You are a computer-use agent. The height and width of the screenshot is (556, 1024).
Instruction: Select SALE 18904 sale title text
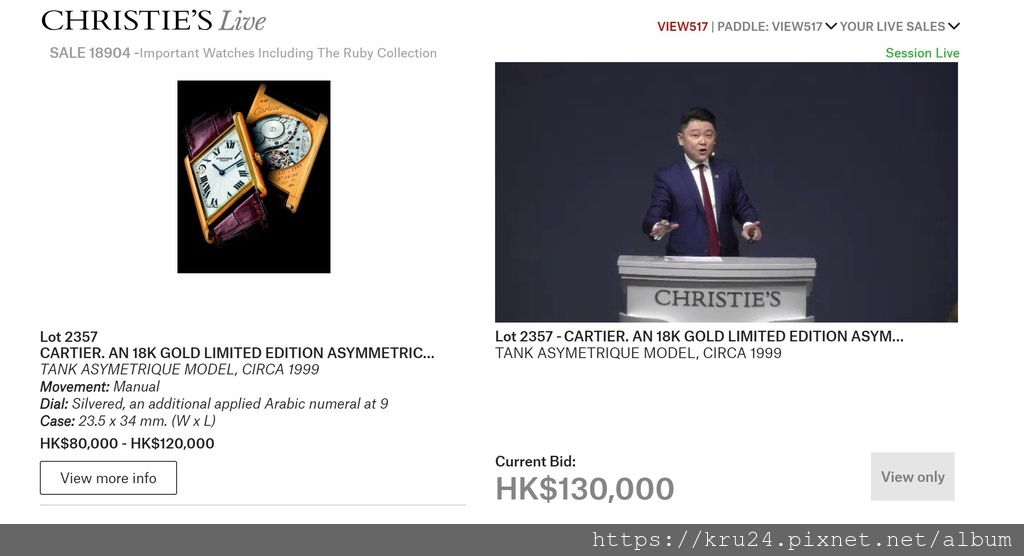point(243,53)
